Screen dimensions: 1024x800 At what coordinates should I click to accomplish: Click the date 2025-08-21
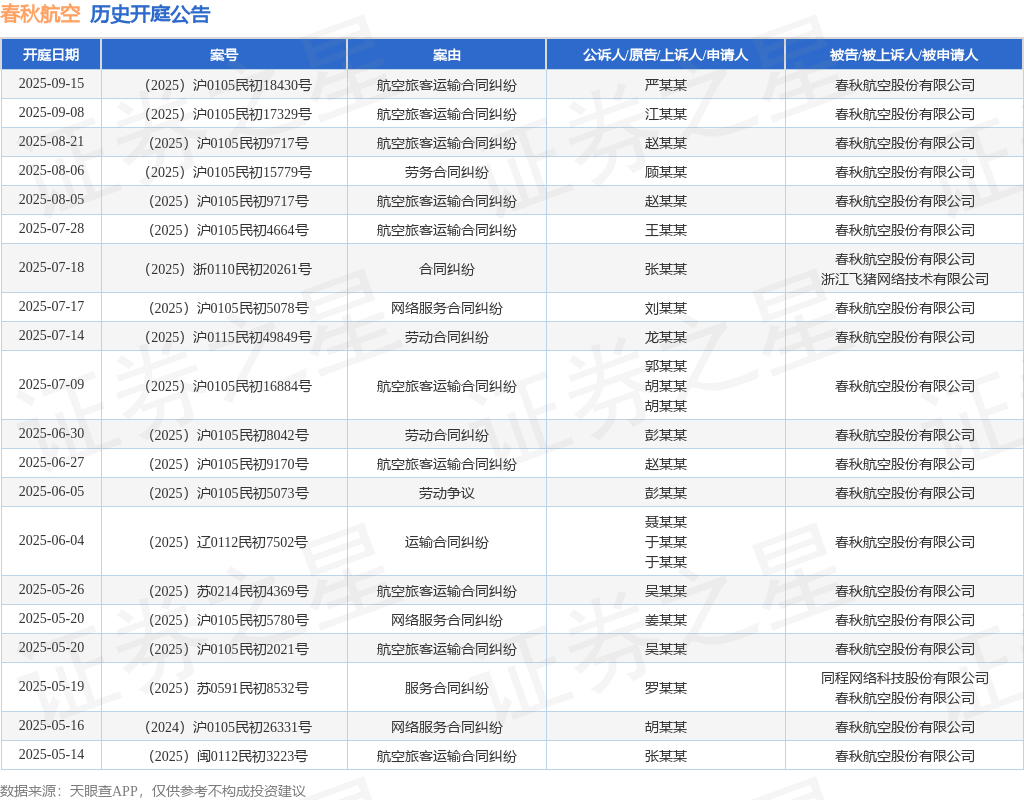52,142
